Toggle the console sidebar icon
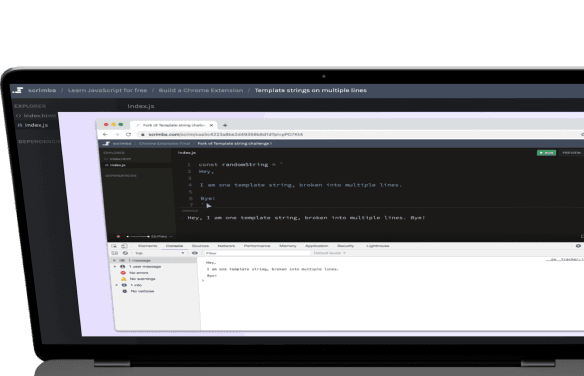This screenshot has height=376, width=584. 115,253
